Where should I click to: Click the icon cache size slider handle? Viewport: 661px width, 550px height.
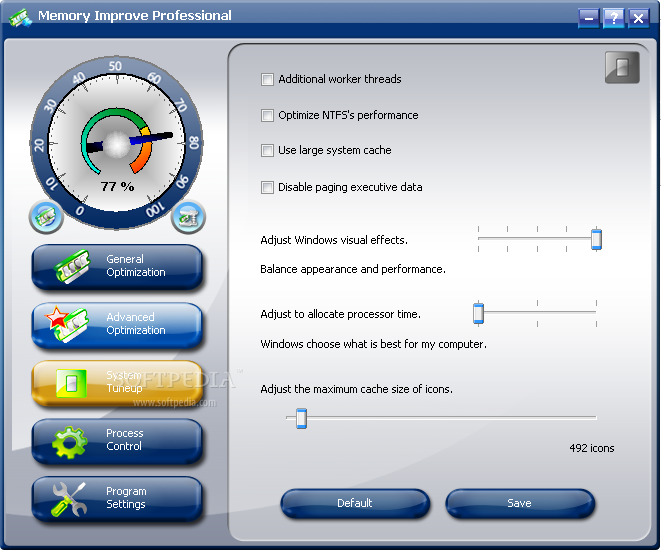pyautogui.click(x=301, y=418)
